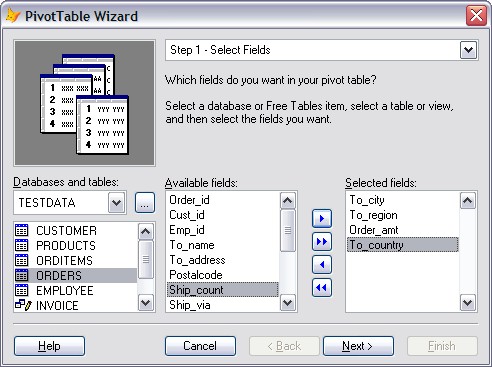
Task: Add all fields with double right arrow
Action: [322, 242]
